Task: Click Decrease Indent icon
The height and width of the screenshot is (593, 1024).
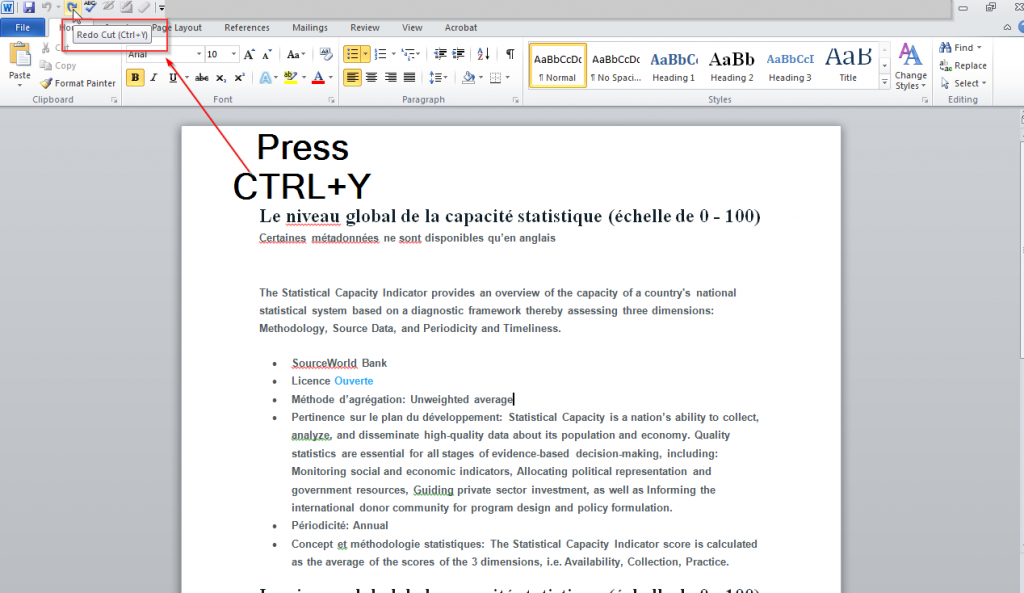Action: click(x=440, y=54)
